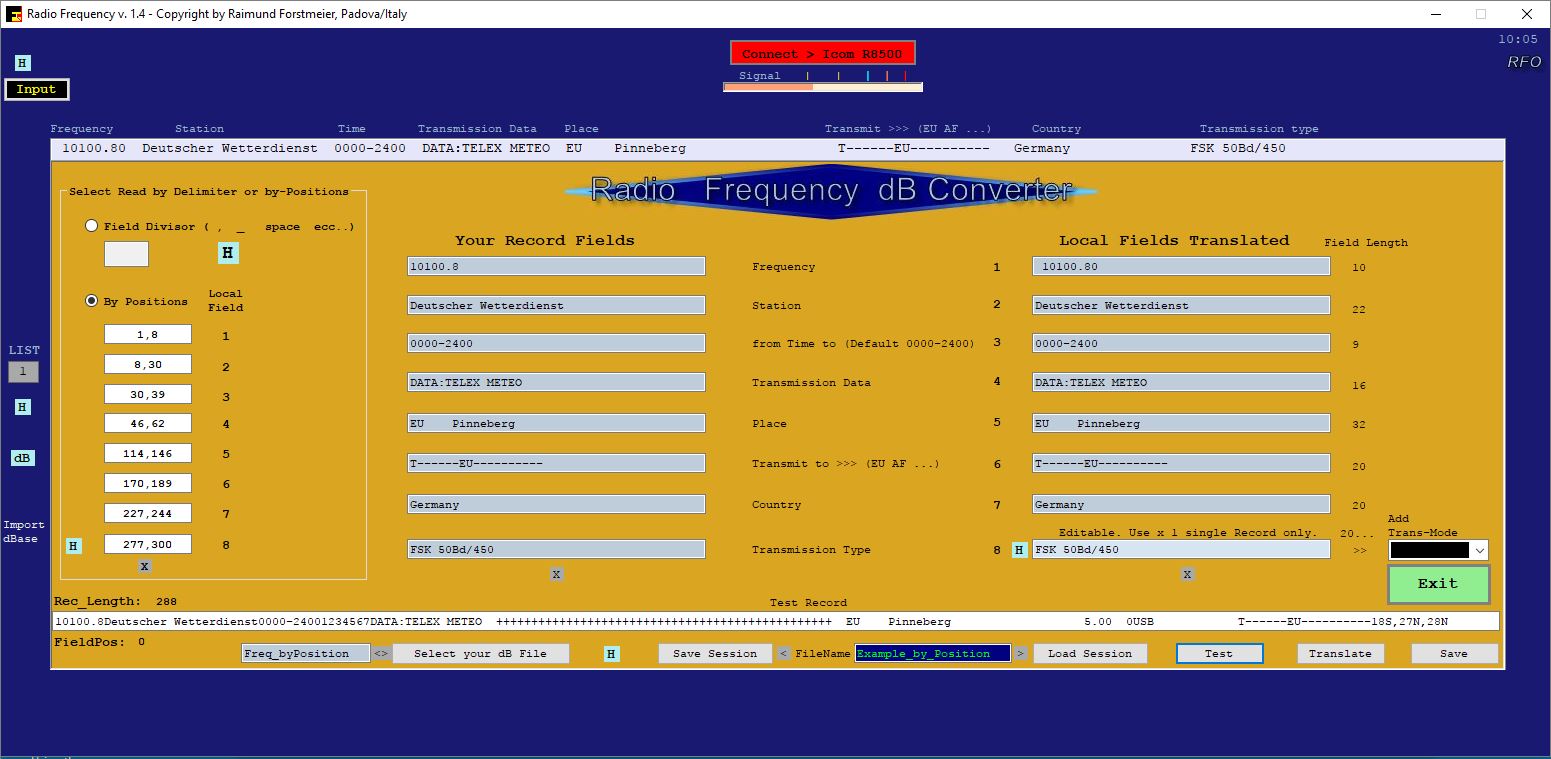Click the Example_by_Position filename field
Image resolution: width=1551 pixels, height=759 pixels.
point(931,653)
